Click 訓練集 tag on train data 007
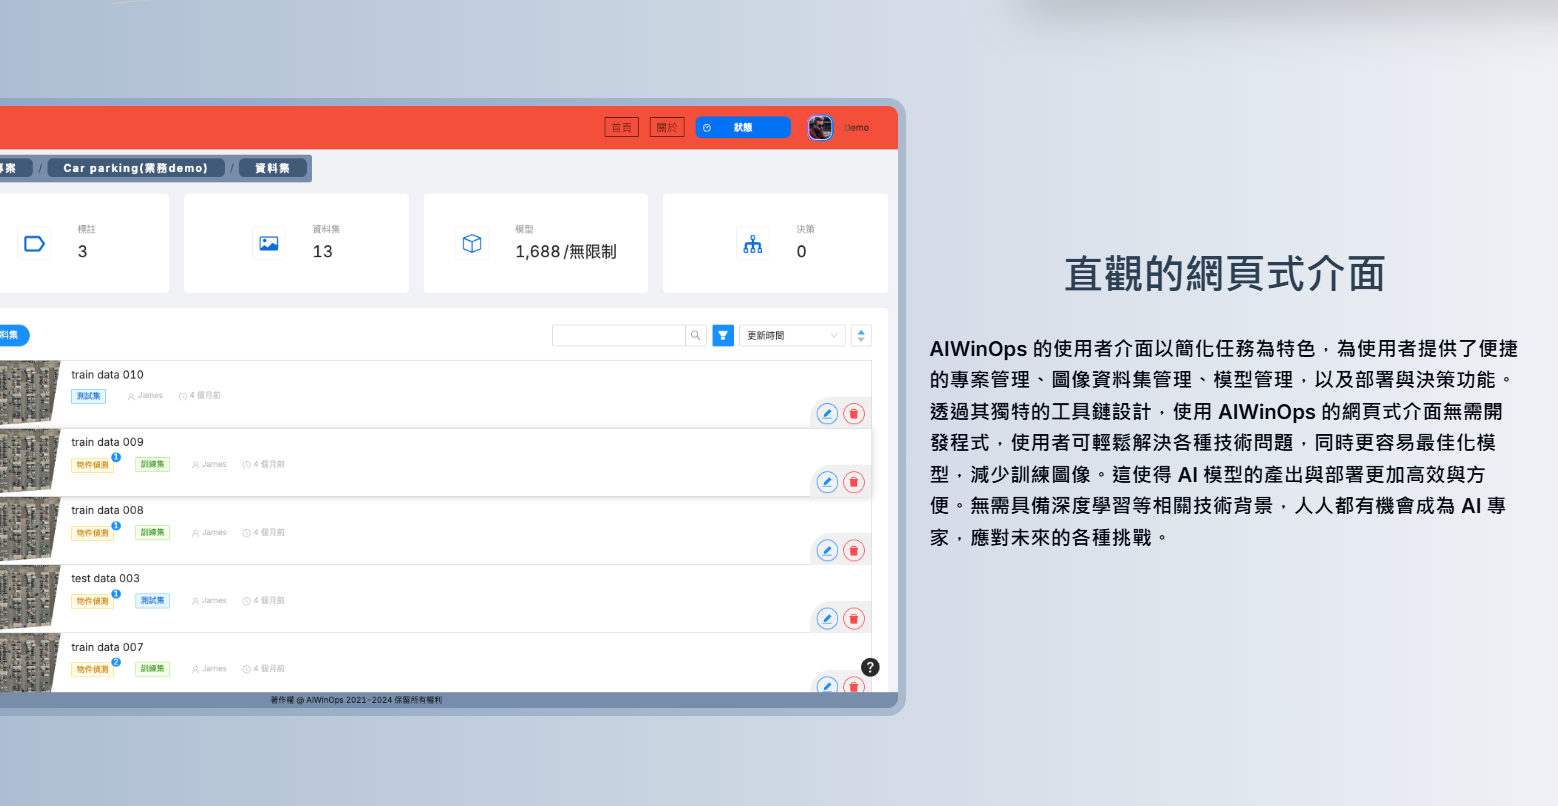Viewport: 1558px width, 806px height. [x=153, y=668]
